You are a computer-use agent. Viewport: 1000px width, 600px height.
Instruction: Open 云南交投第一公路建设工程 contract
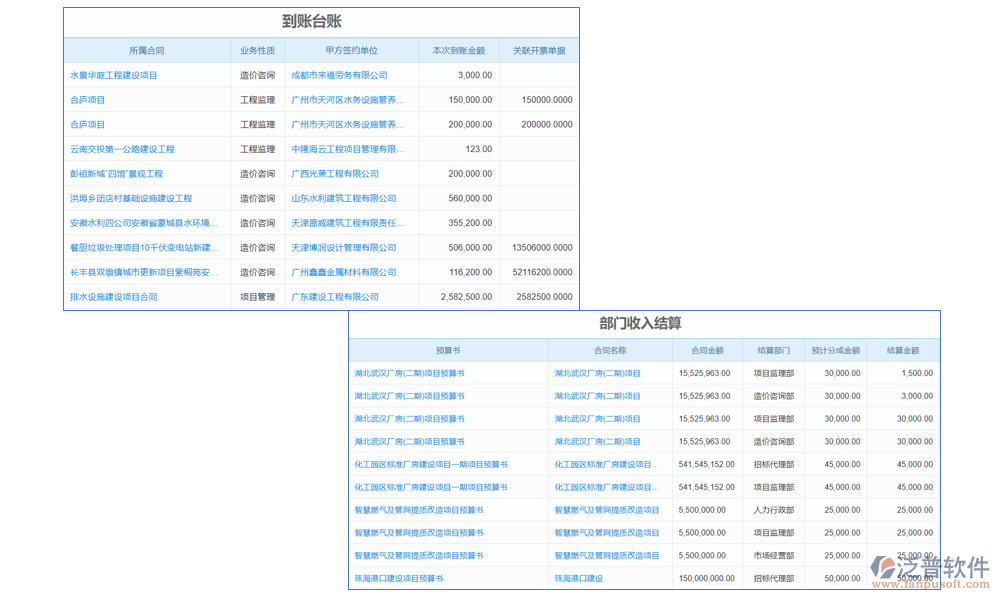tap(122, 149)
